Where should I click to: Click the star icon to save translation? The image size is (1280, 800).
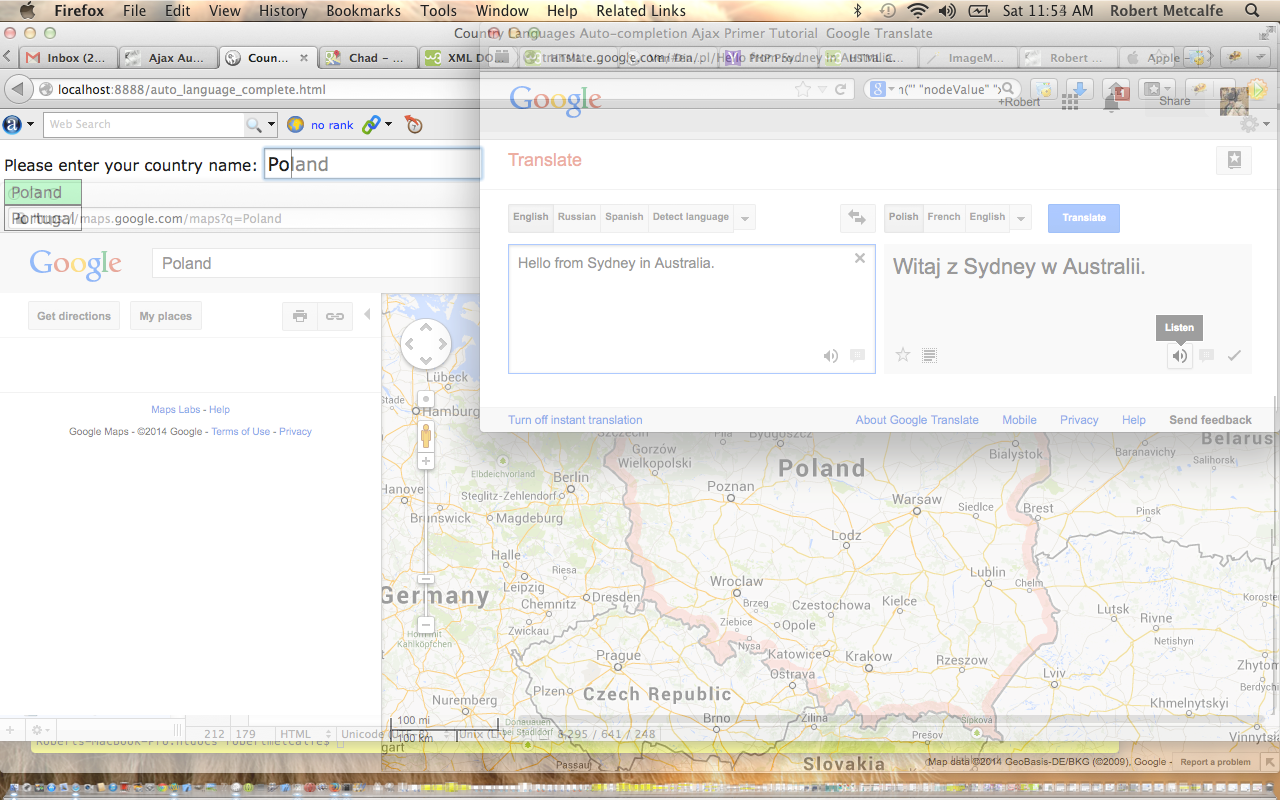tap(903, 355)
